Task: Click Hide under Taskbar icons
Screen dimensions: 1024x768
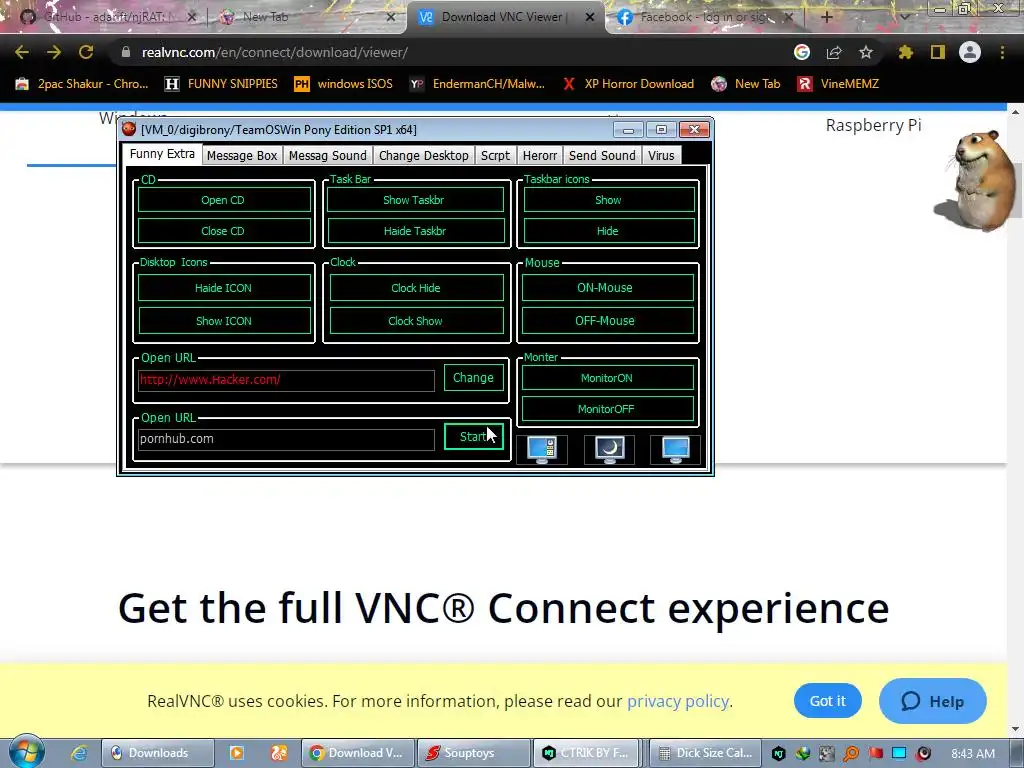Action: pos(608,231)
